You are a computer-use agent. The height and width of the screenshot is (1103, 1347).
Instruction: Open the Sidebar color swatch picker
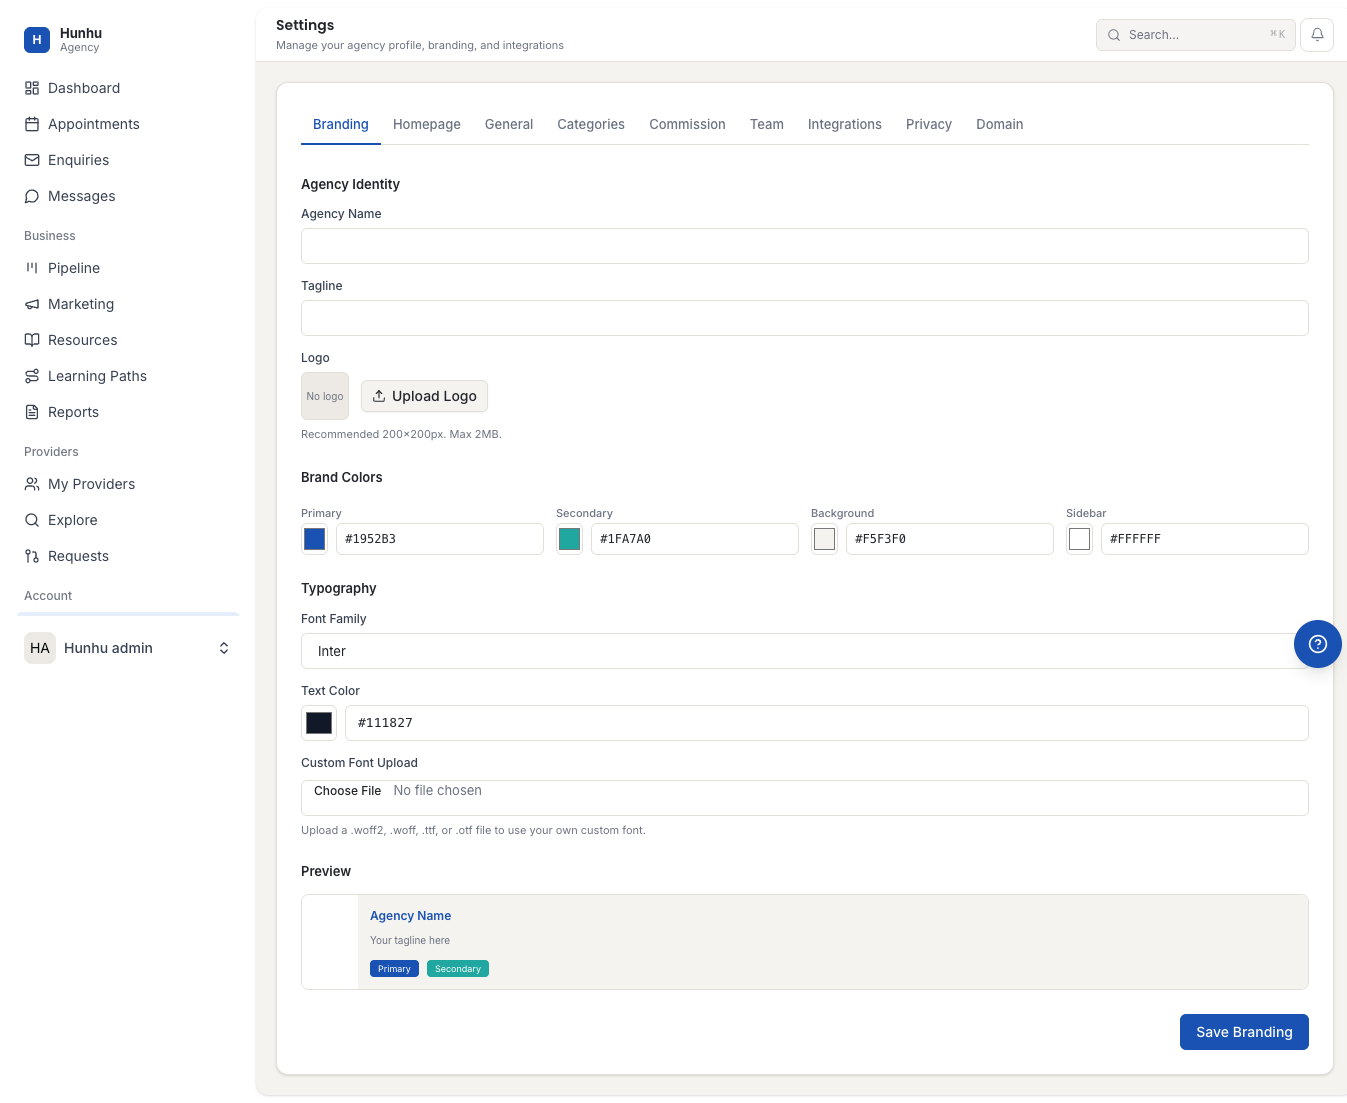1079,539
